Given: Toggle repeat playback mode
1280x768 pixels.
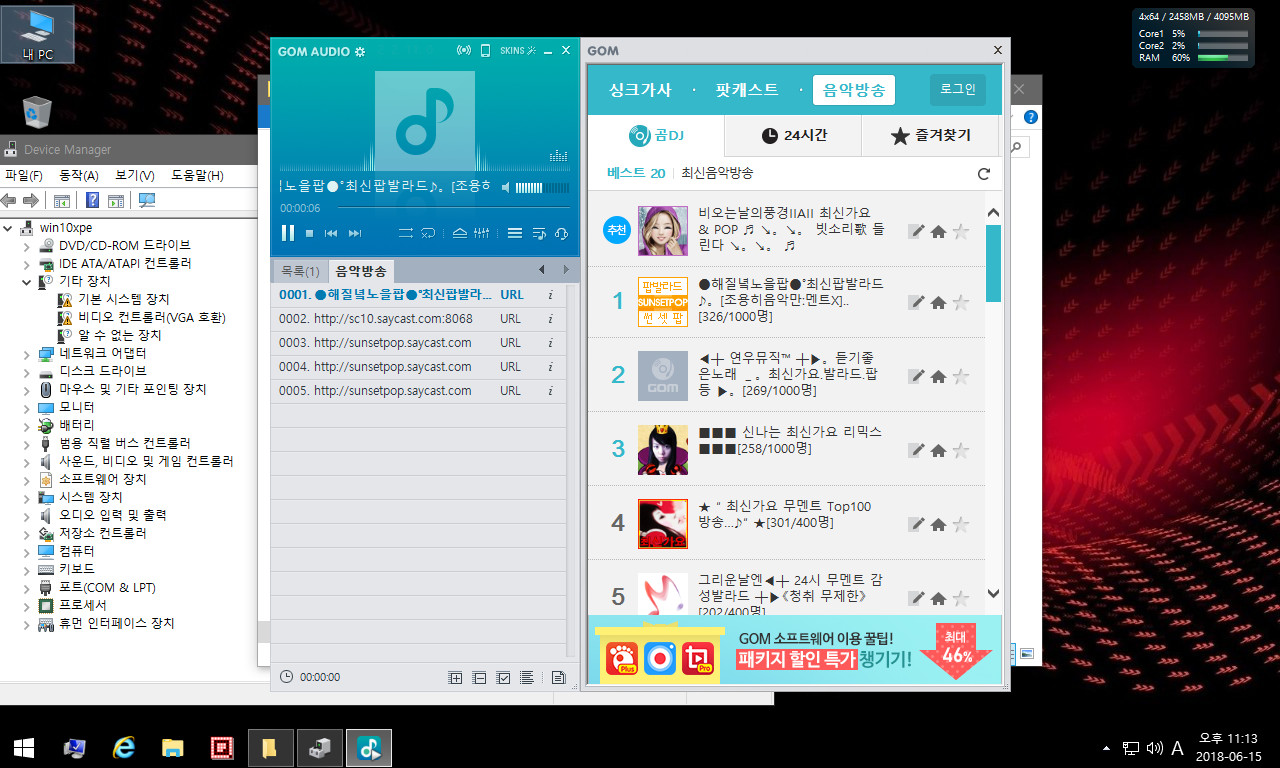Looking at the screenshot, I should pyautogui.click(x=429, y=233).
